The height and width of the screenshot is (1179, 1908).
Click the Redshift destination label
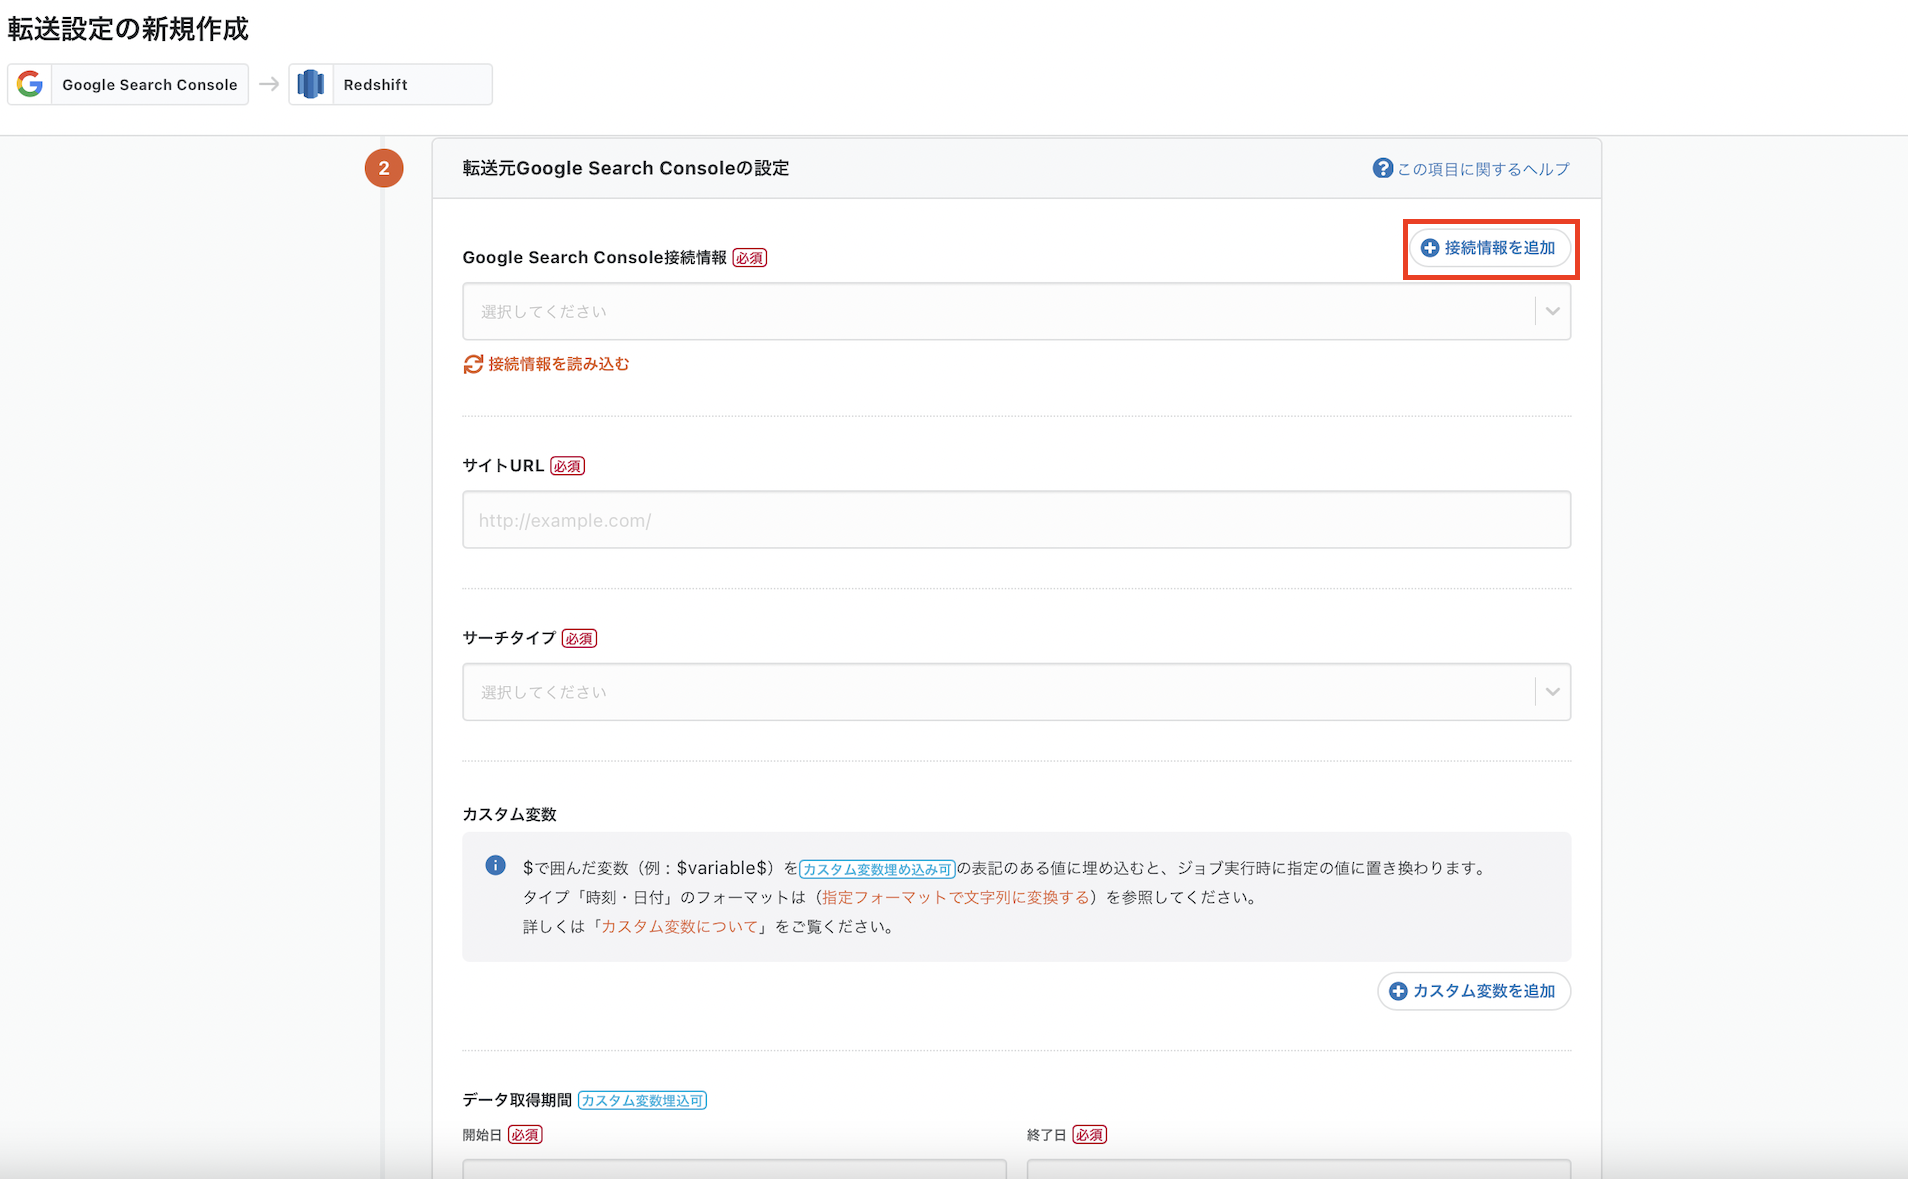point(375,85)
